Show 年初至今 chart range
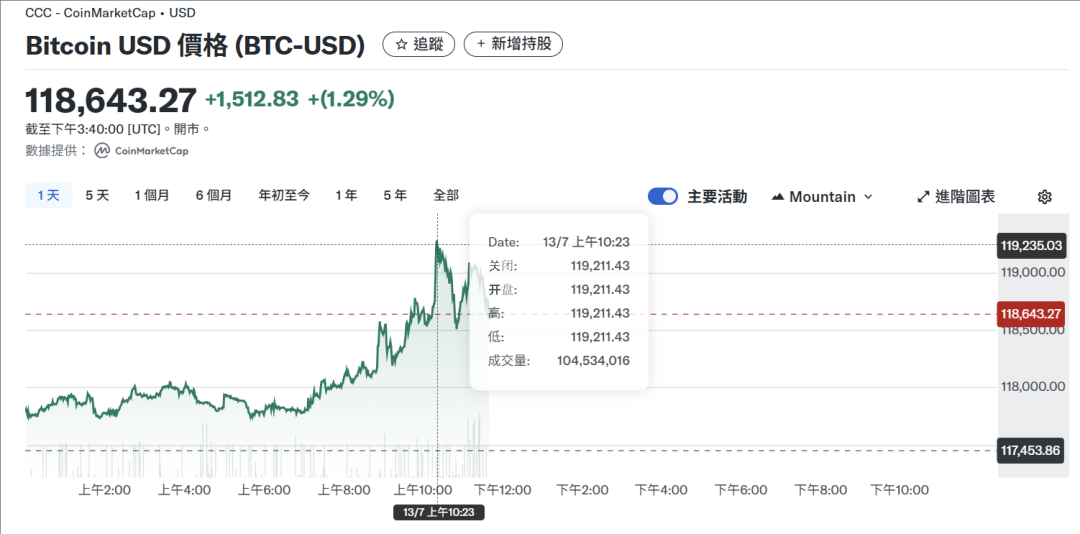 284,196
